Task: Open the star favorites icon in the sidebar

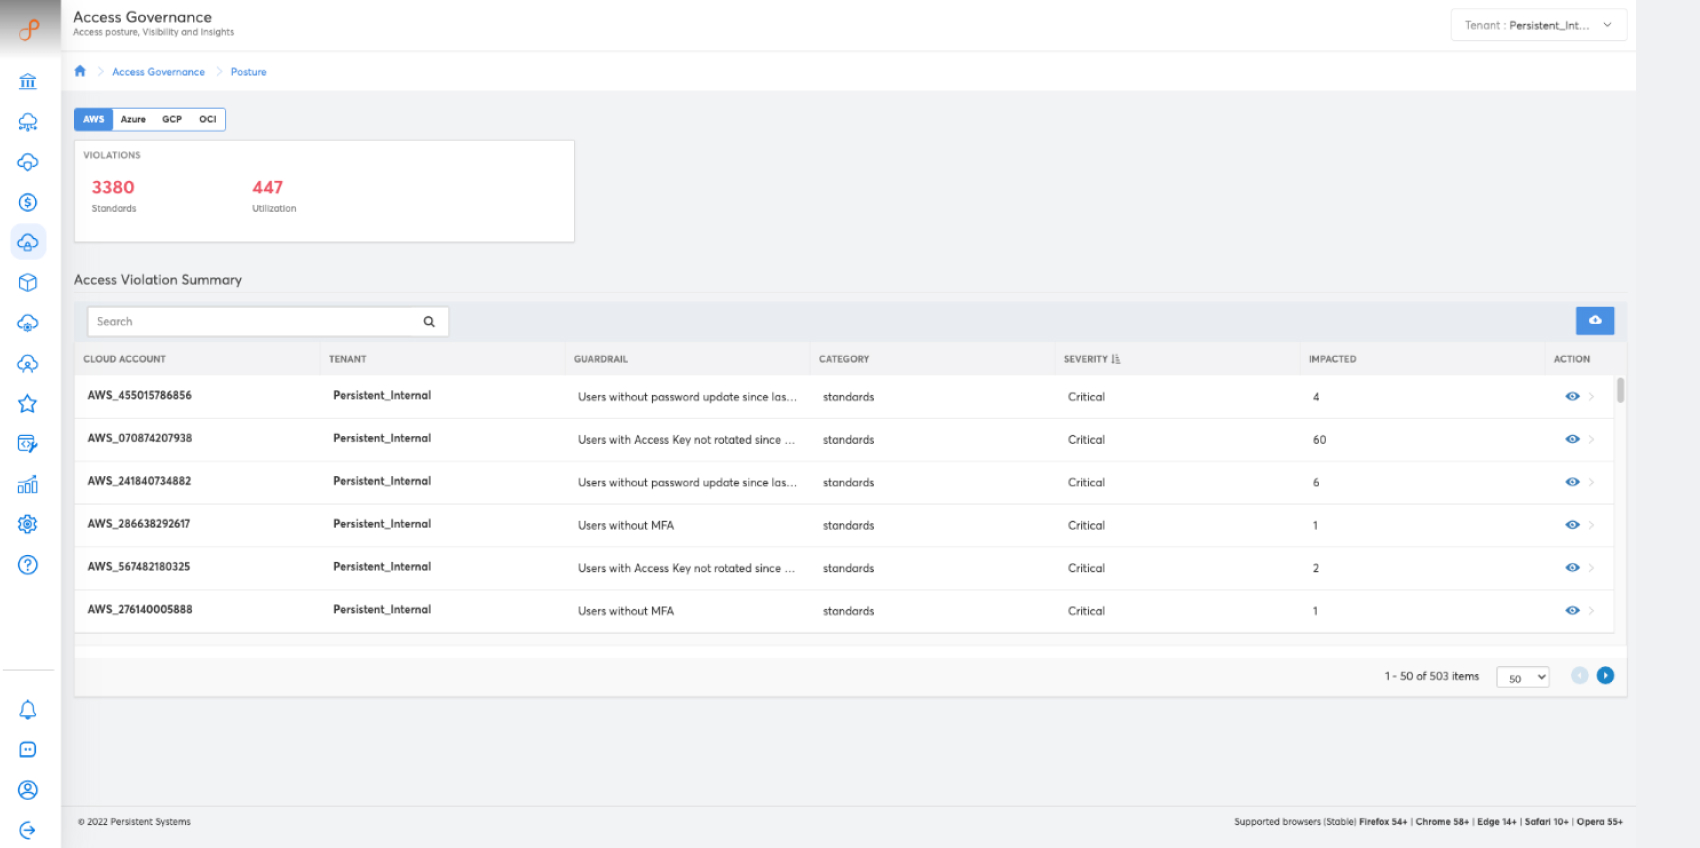Action: (x=28, y=404)
